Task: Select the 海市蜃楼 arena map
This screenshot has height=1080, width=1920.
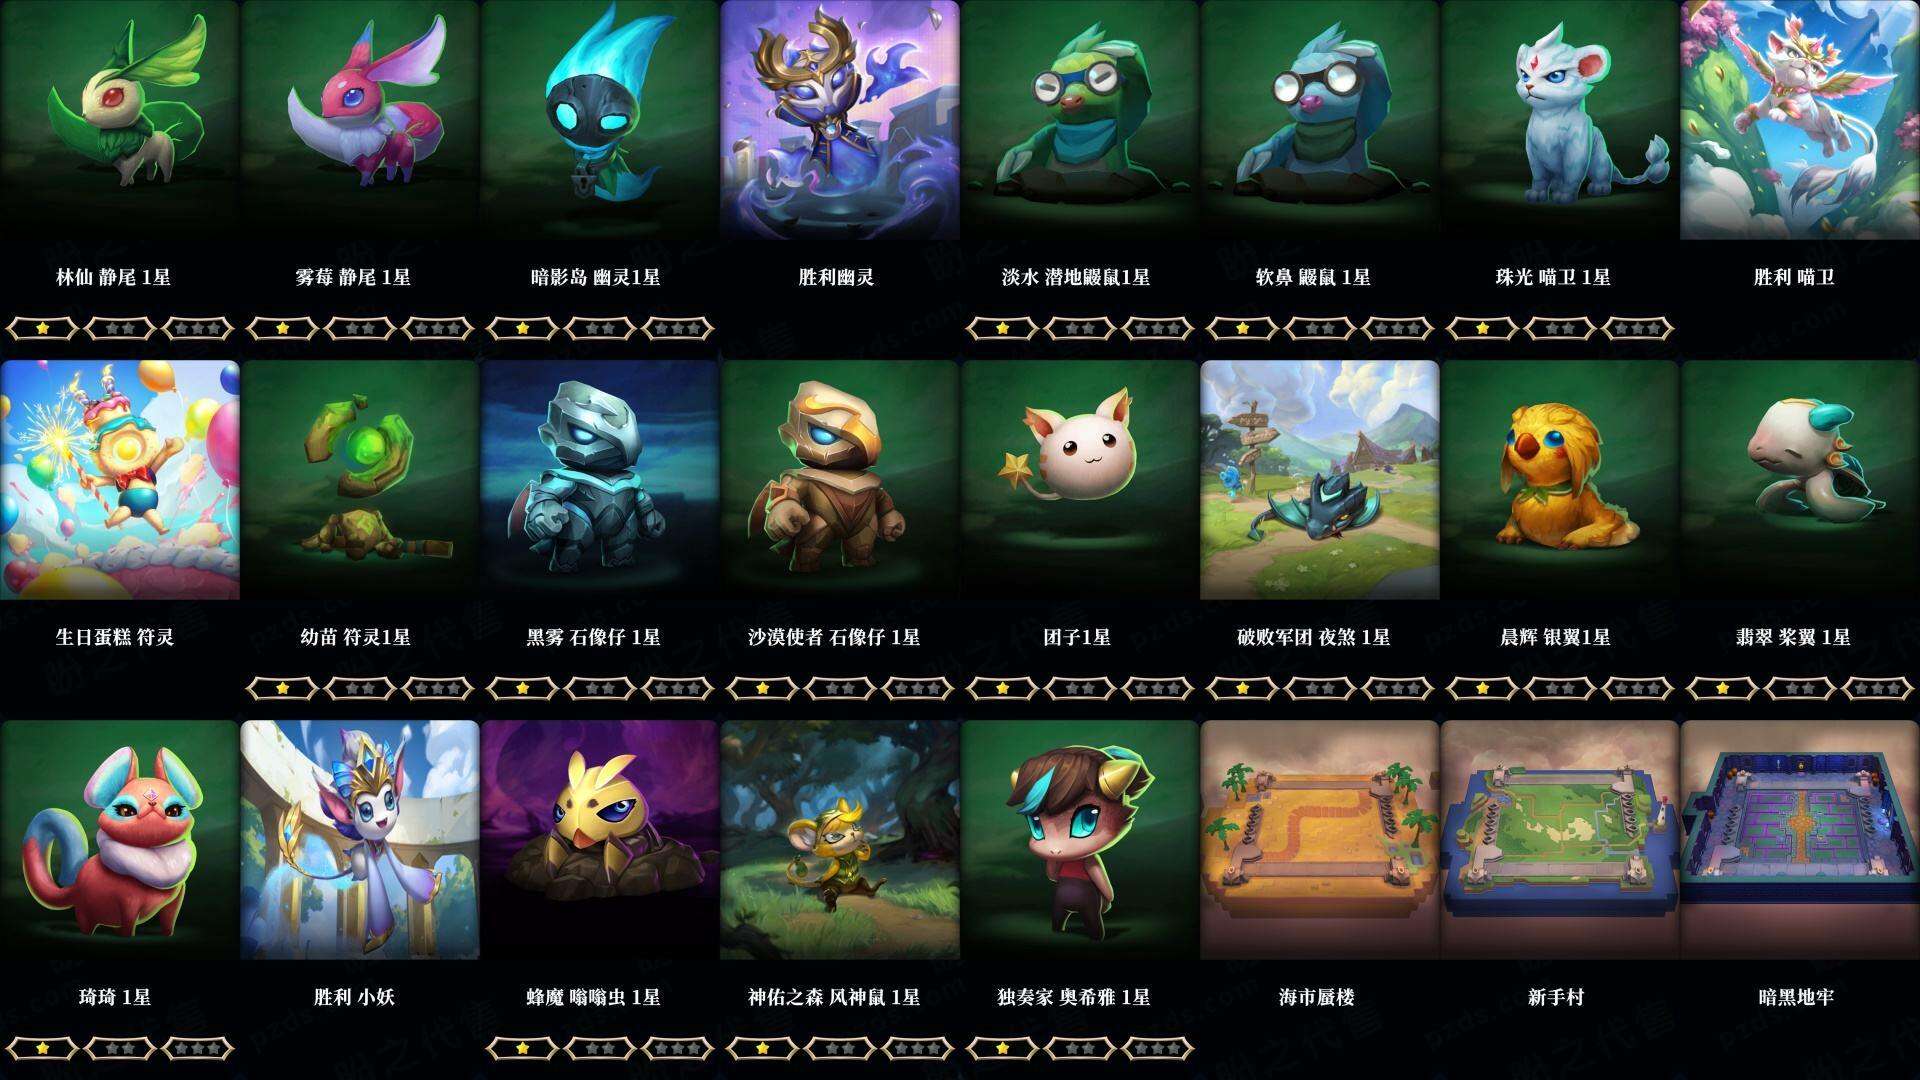Action: (1320, 840)
